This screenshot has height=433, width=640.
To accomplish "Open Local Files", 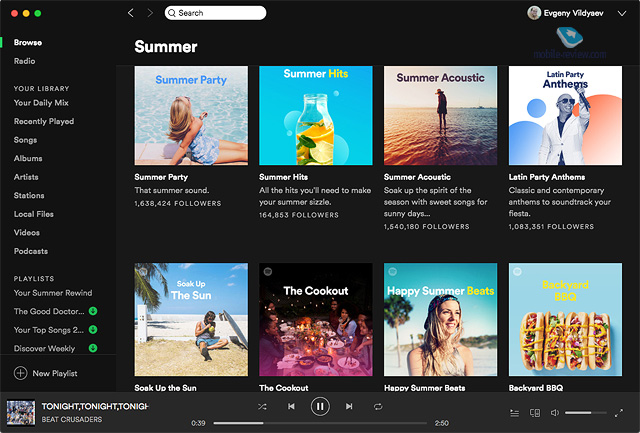I will click(34, 214).
